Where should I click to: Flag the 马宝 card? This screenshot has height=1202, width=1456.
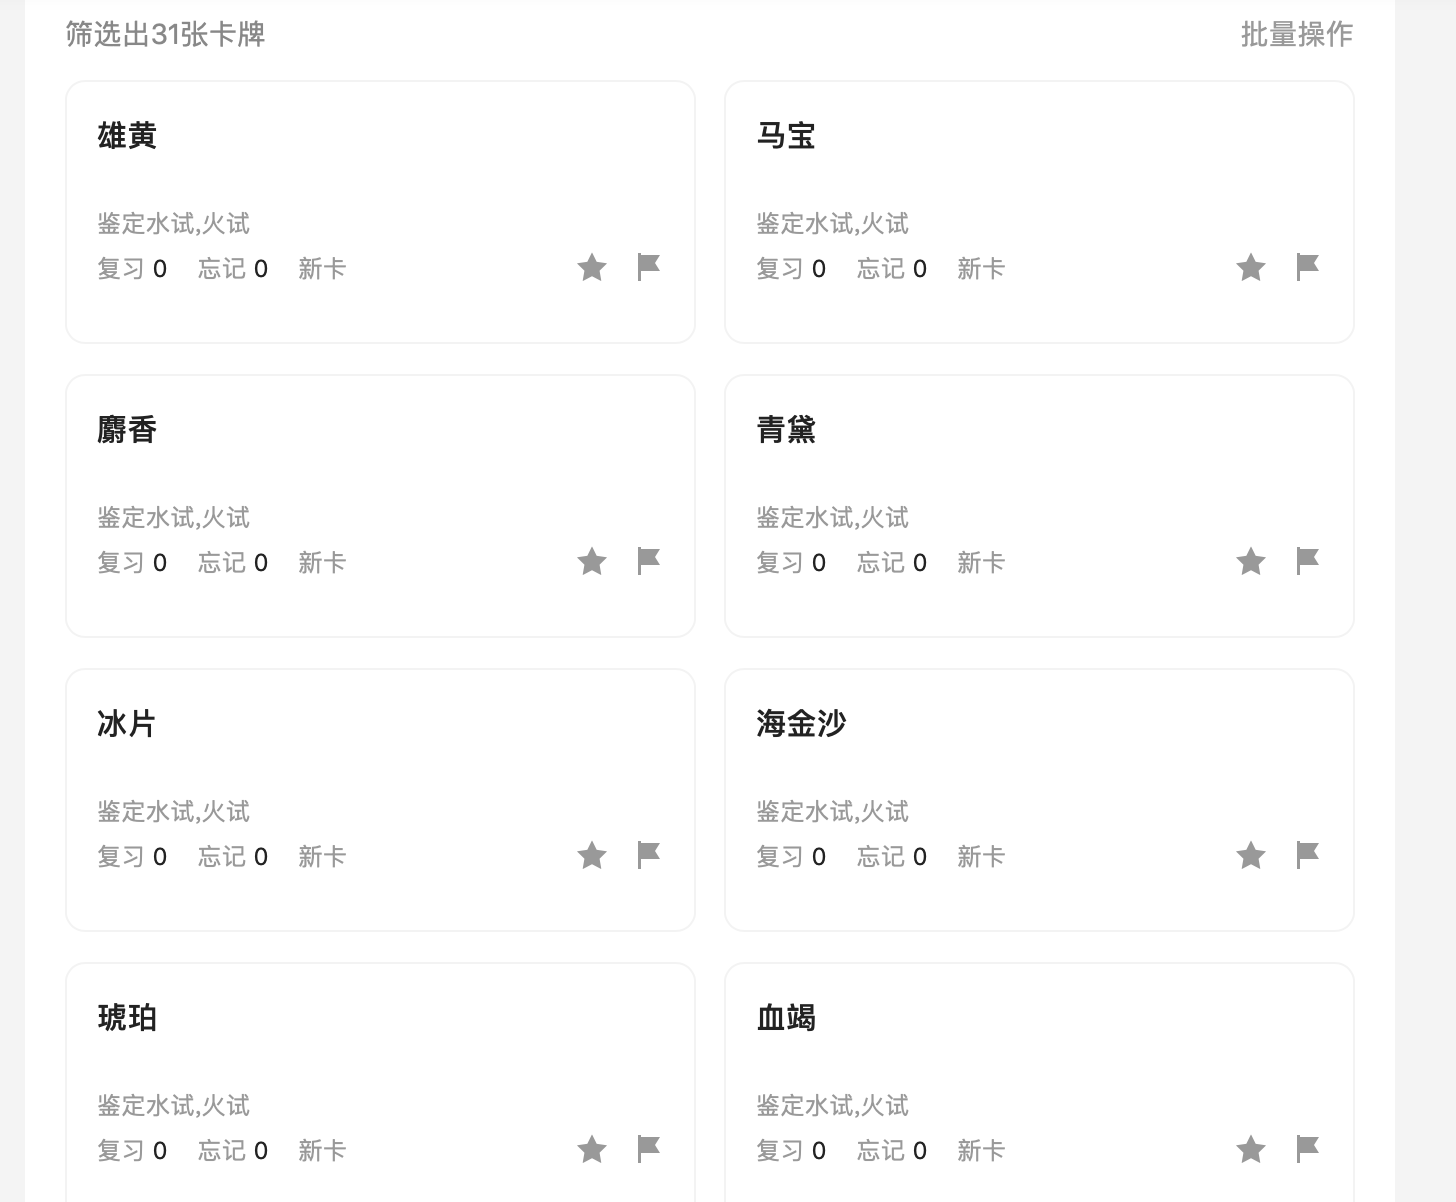[x=1308, y=267]
